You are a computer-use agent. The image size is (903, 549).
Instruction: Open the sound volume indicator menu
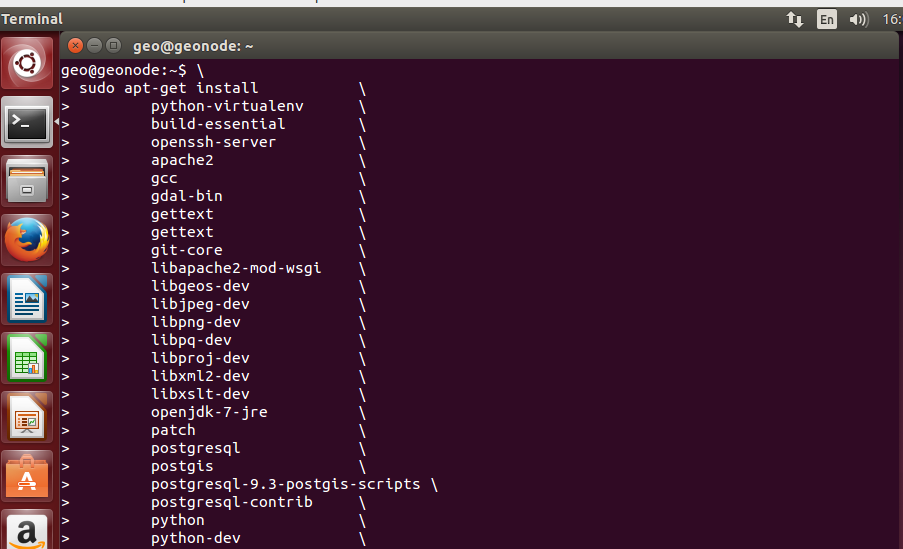tap(858, 20)
